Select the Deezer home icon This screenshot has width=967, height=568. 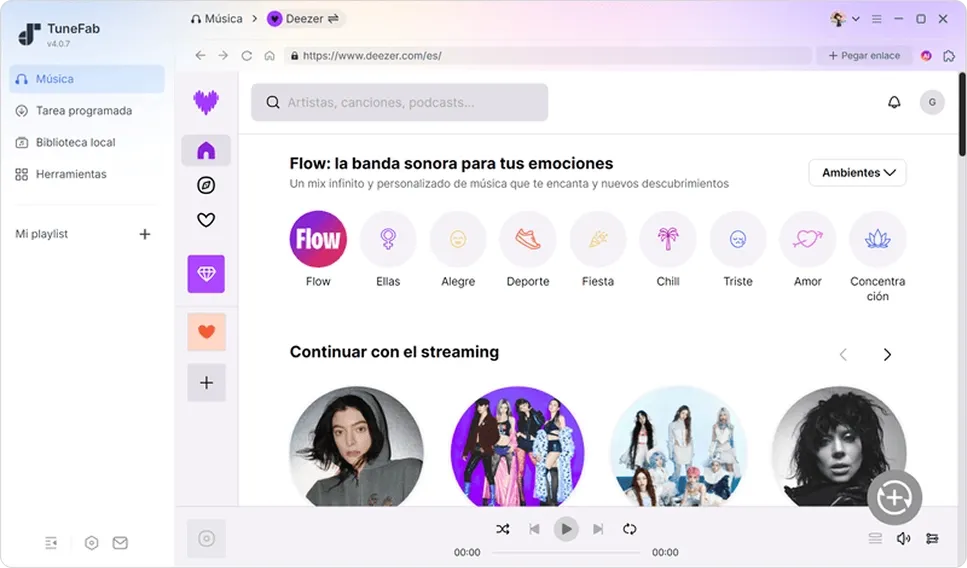[x=206, y=150]
